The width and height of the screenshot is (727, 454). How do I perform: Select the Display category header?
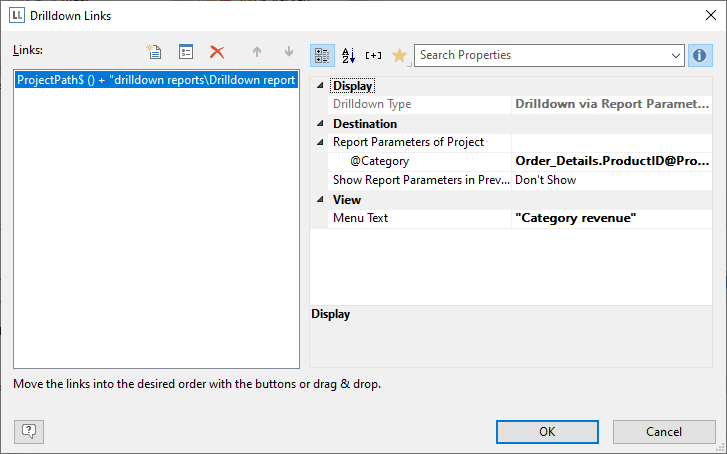click(352, 86)
